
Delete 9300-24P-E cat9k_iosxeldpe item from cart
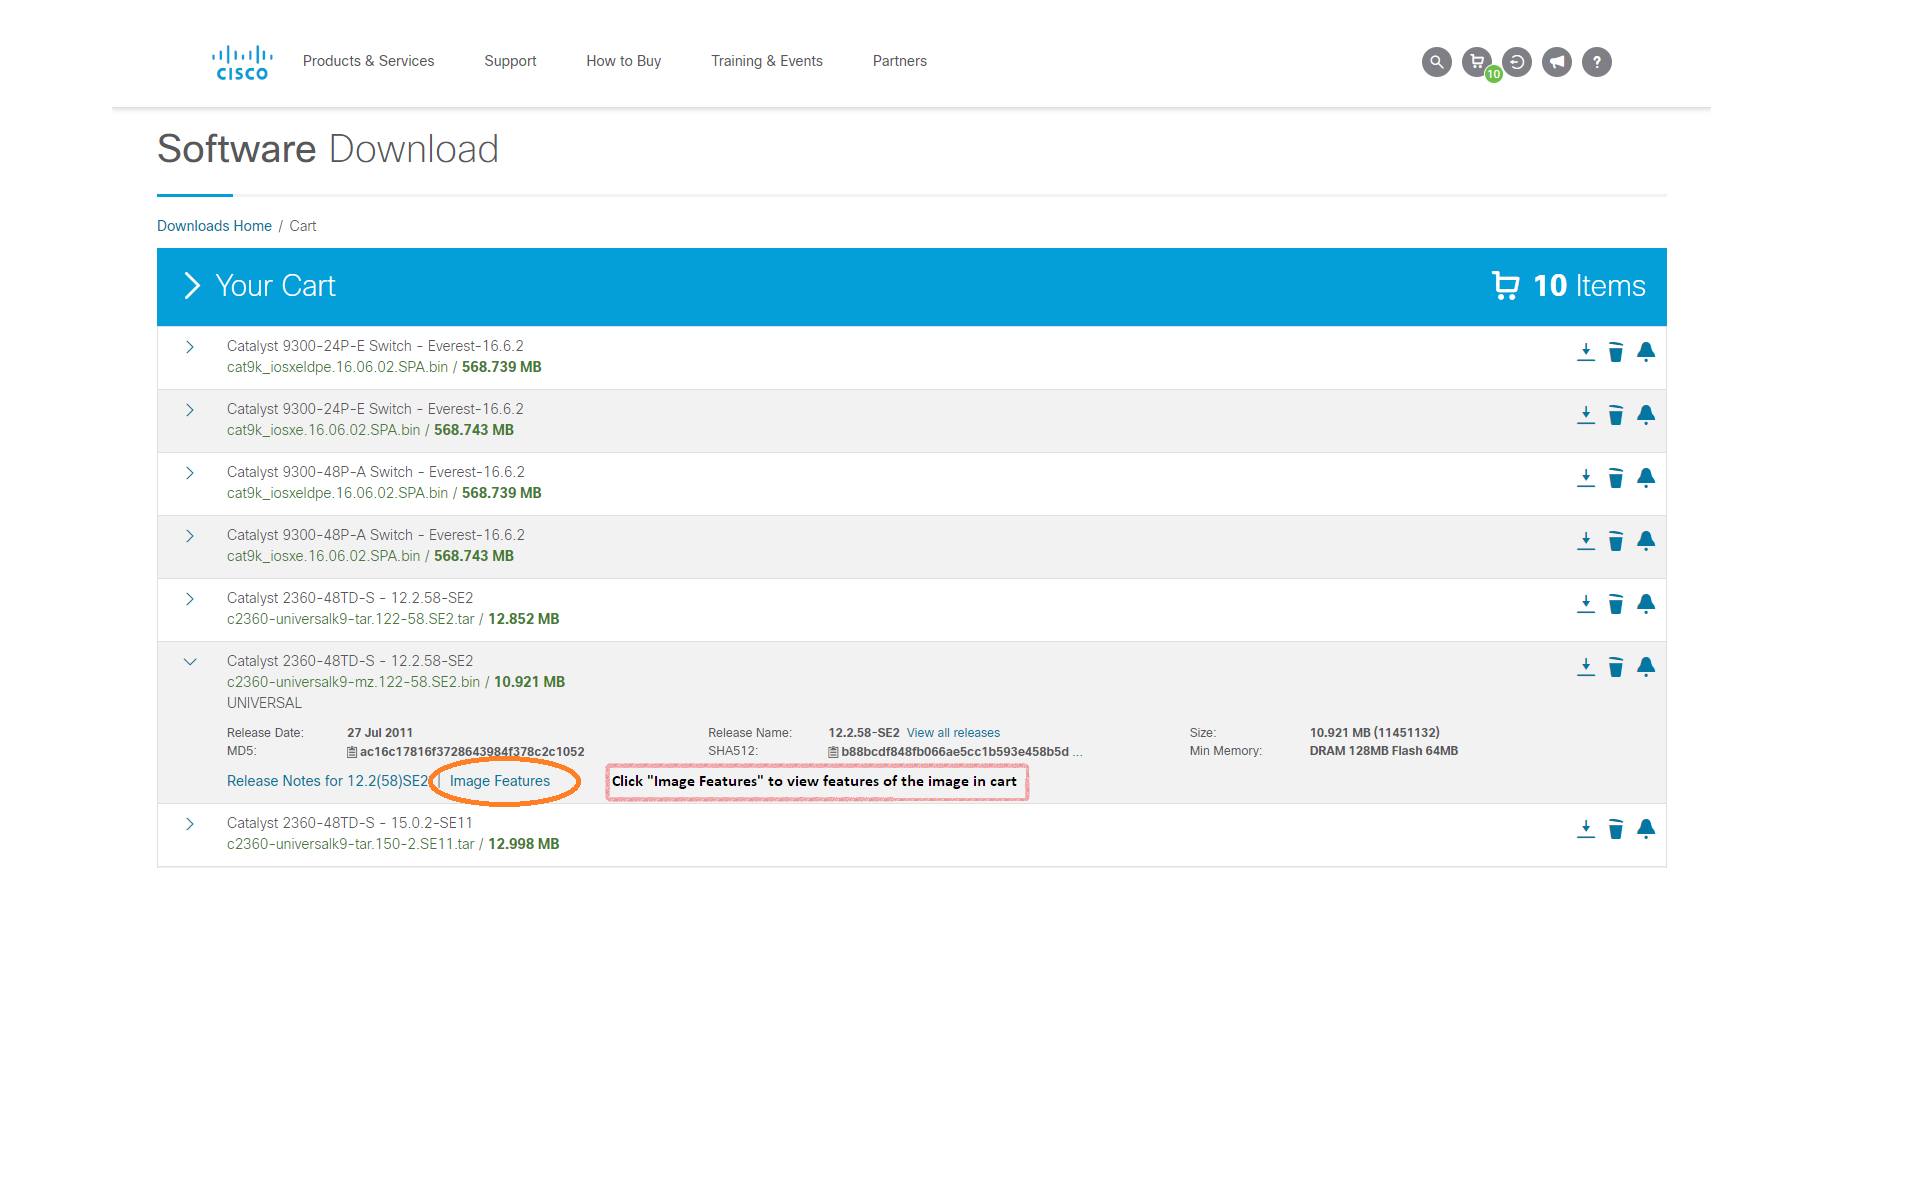pos(1616,352)
